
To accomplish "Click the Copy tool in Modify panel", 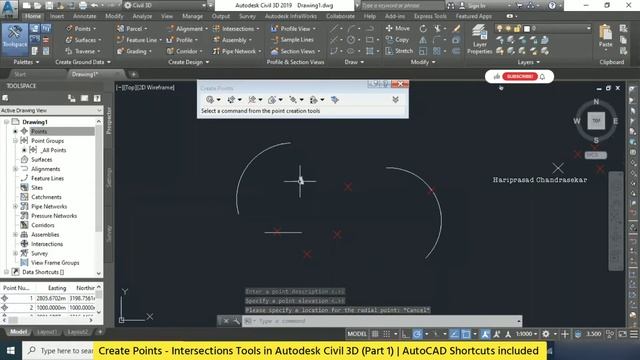I will pos(397,40).
